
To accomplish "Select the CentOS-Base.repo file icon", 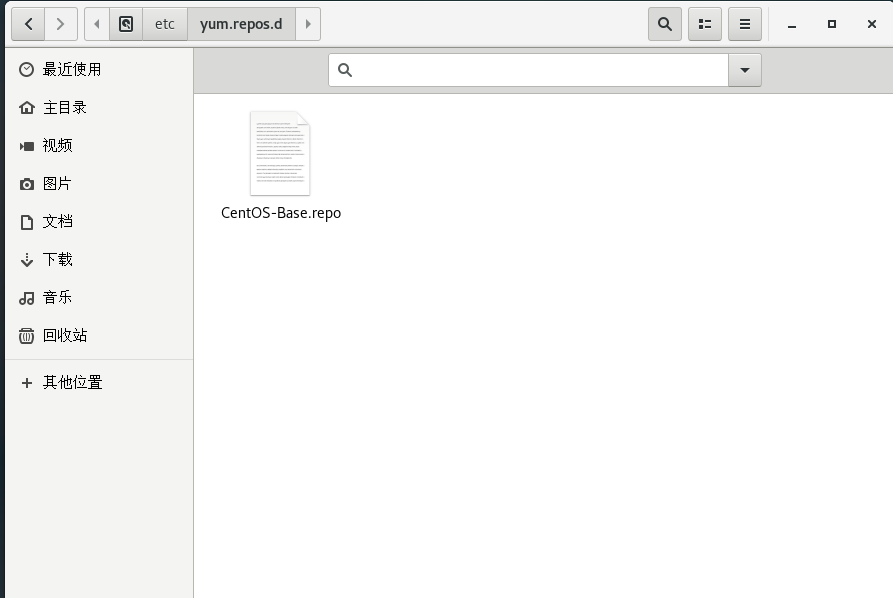I will coord(280,153).
